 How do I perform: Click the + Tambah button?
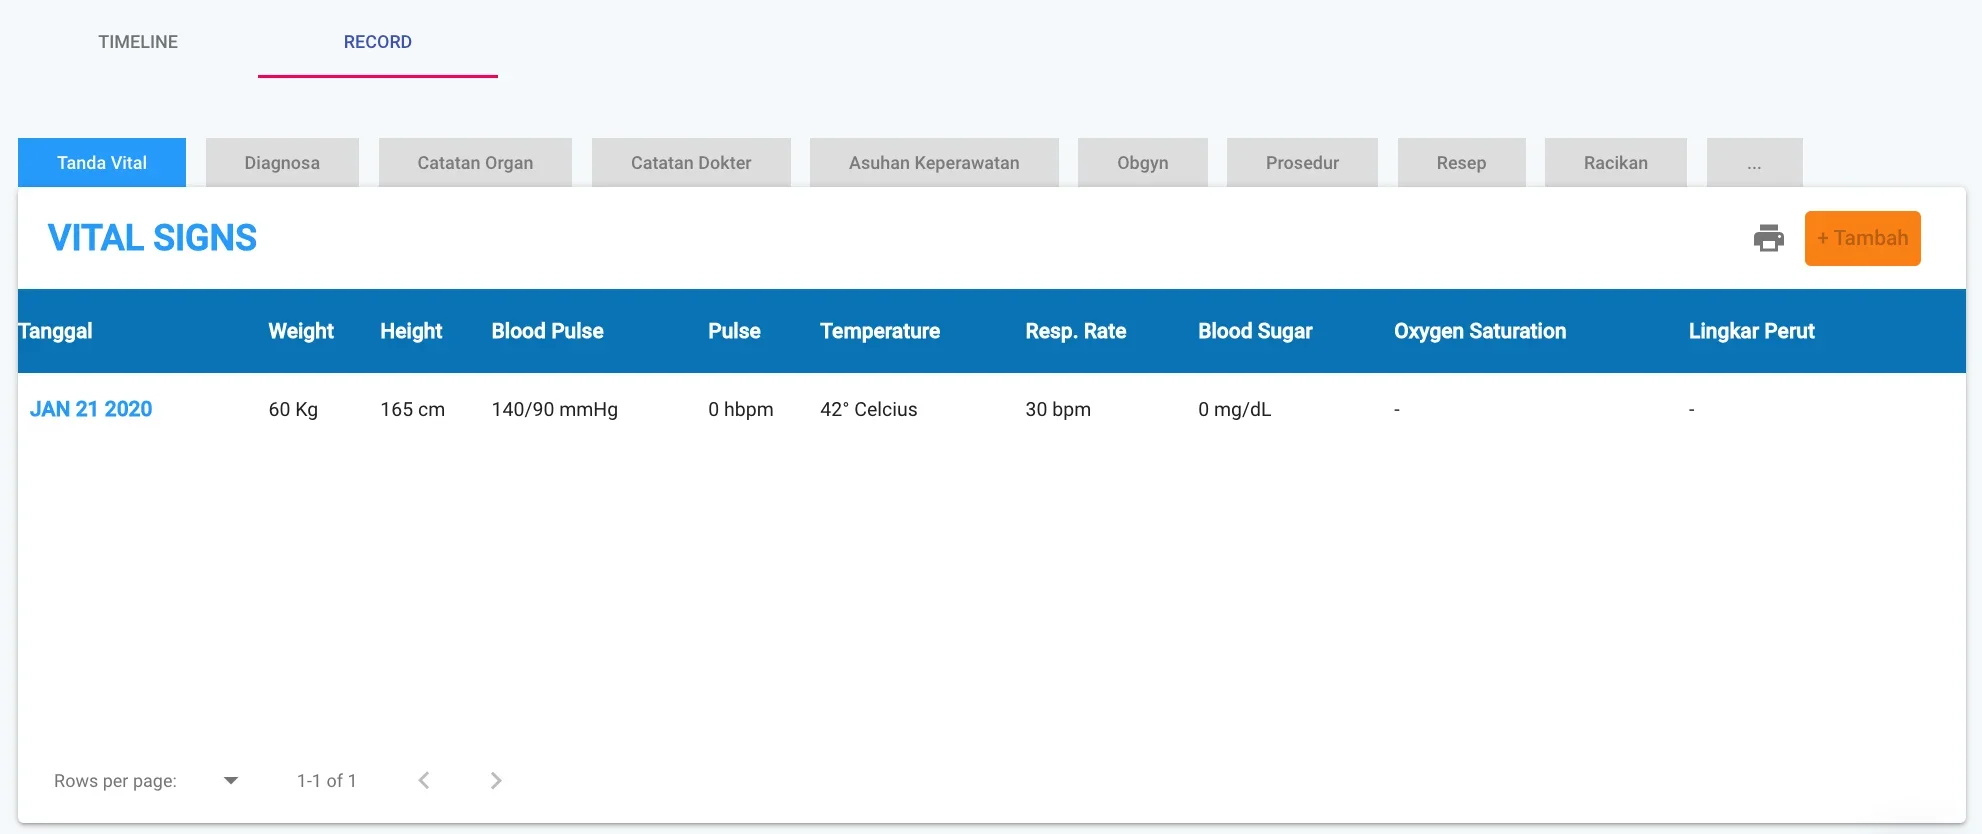(1862, 238)
